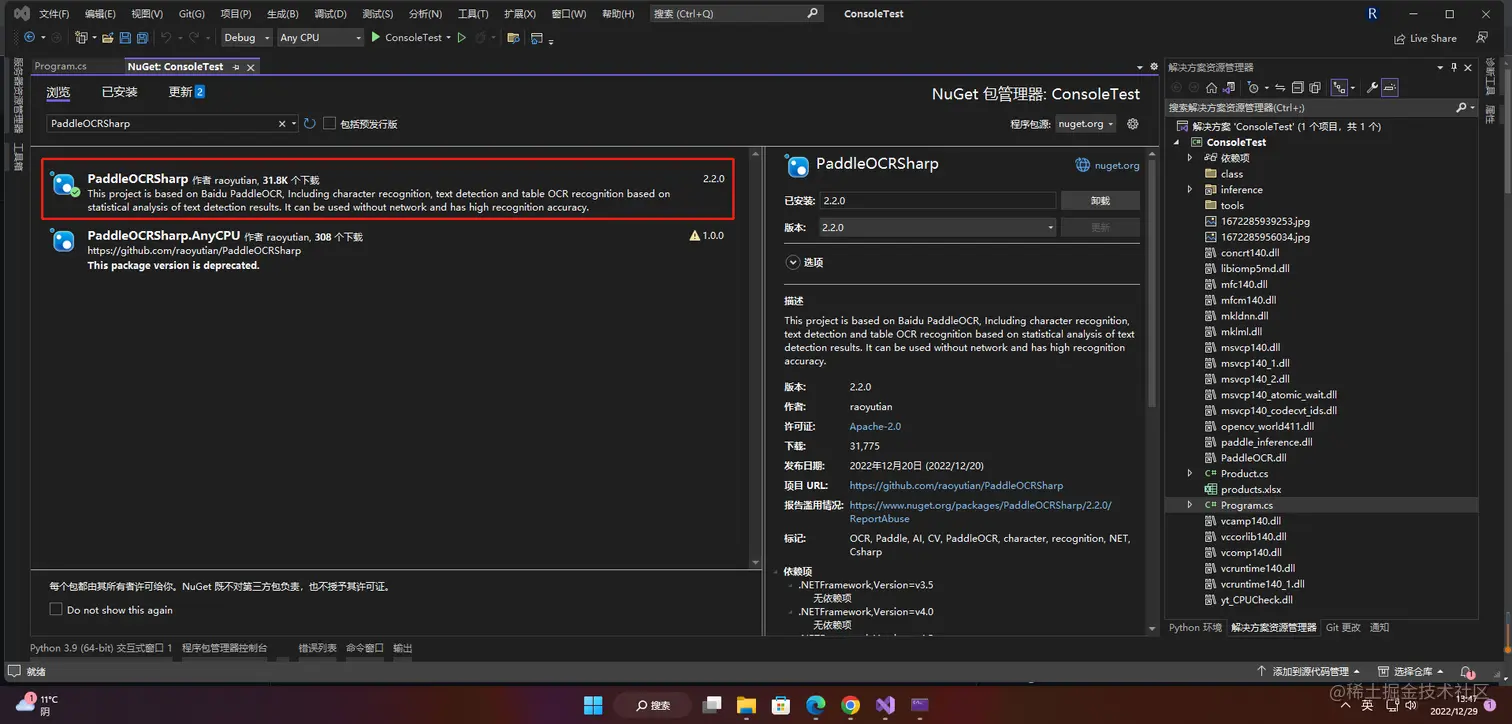
Task: Toggle nested view button in Solution Explorer
Action: pyautogui.click(x=1340, y=88)
